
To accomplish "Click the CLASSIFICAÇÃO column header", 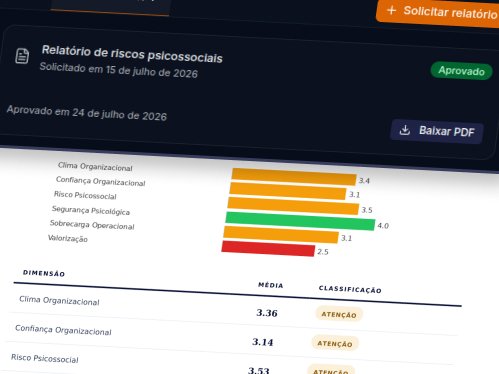I will tap(350, 289).
